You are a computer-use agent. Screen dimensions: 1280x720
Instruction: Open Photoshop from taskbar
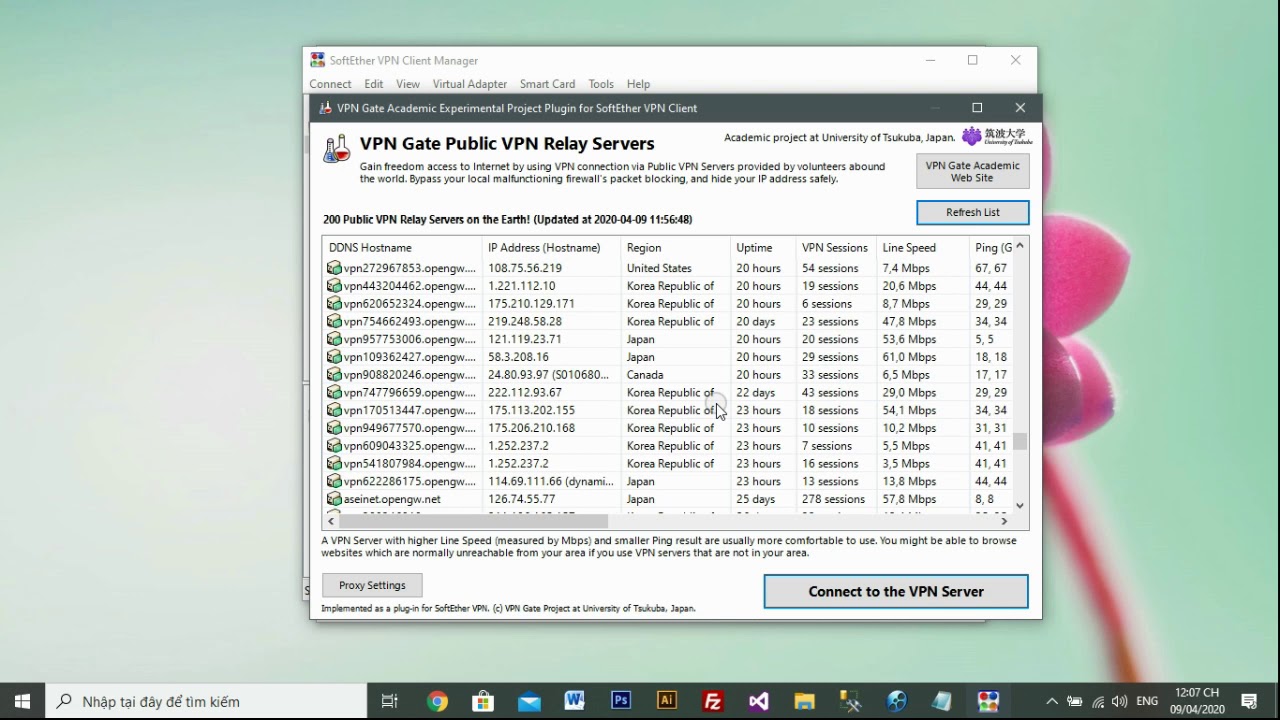click(x=621, y=701)
